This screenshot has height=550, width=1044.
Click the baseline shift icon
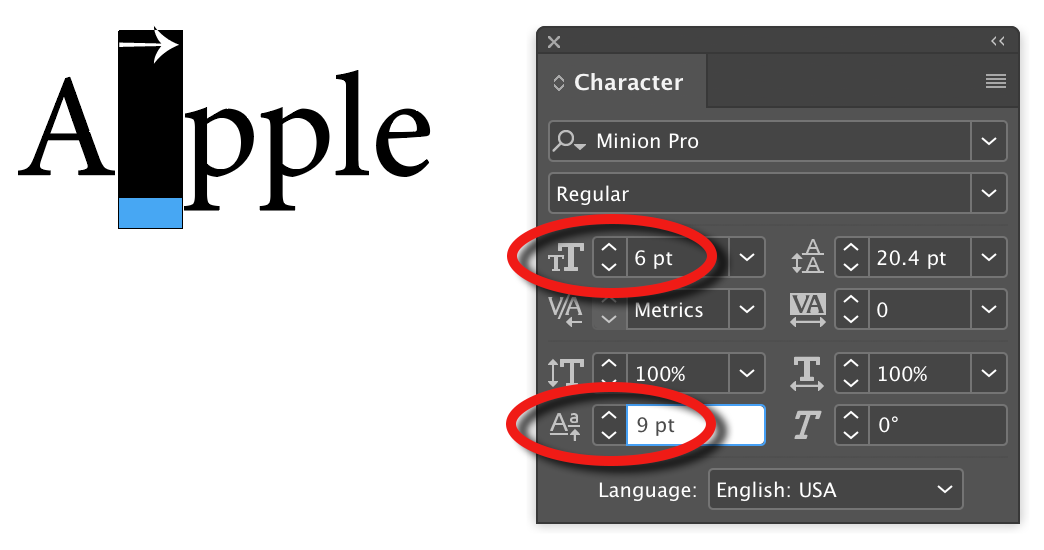566,426
